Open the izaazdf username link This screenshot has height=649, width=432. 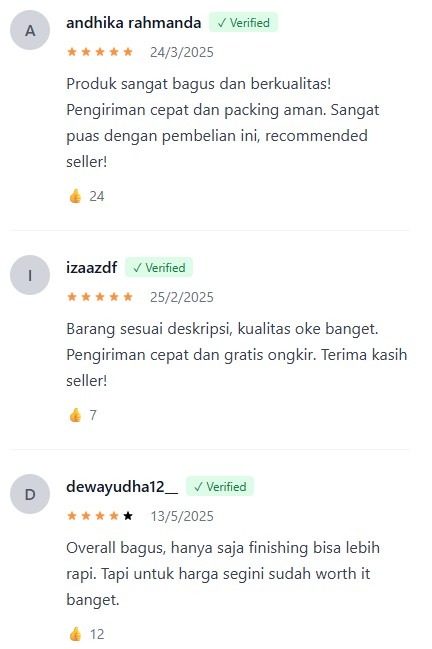point(91,267)
